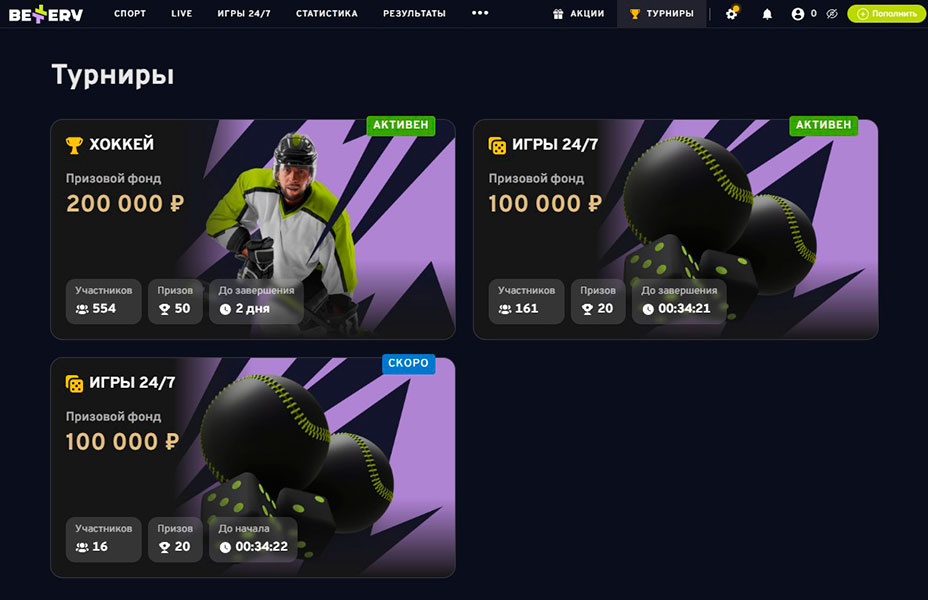Click the Пополнить deposit button
Screen dimensions: 928x600
[886, 14]
